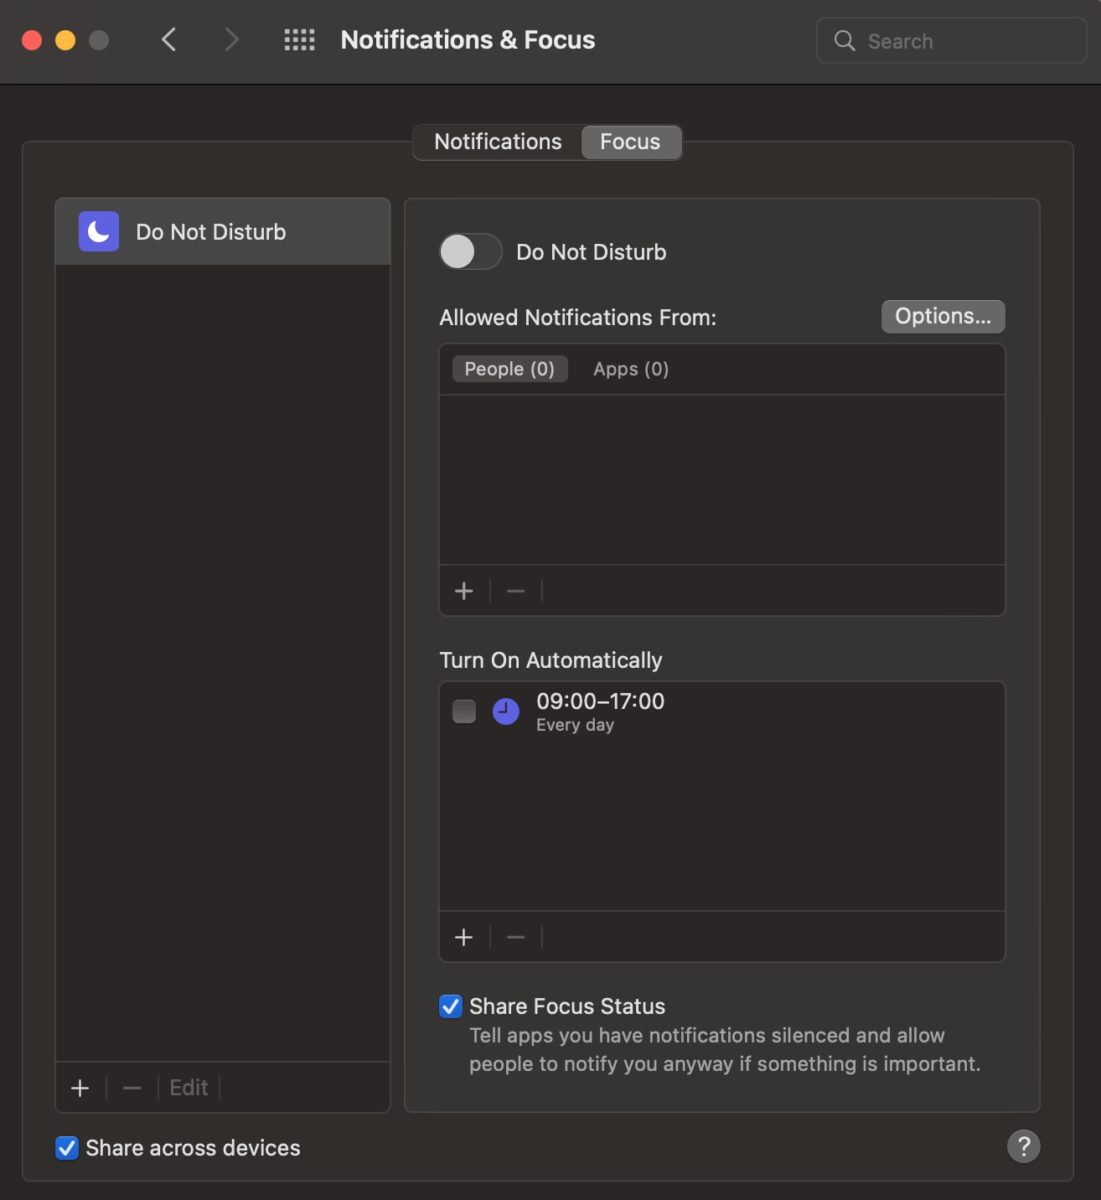The height and width of the screenshot is (1200, 1101).
Task: Select Do Not Disturb in the sidebar
Action: pyautogui.click(x=223, y=232)
